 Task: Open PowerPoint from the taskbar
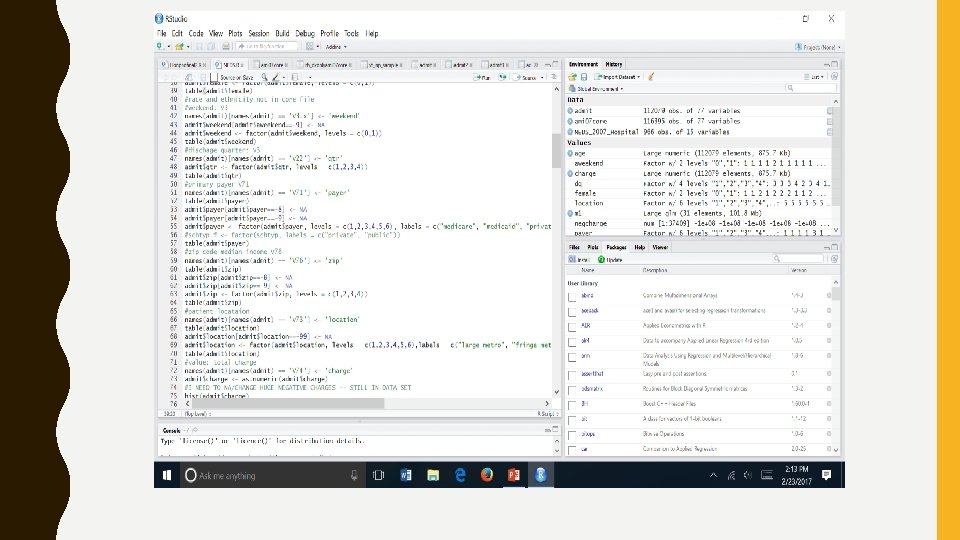coord(514,475)
